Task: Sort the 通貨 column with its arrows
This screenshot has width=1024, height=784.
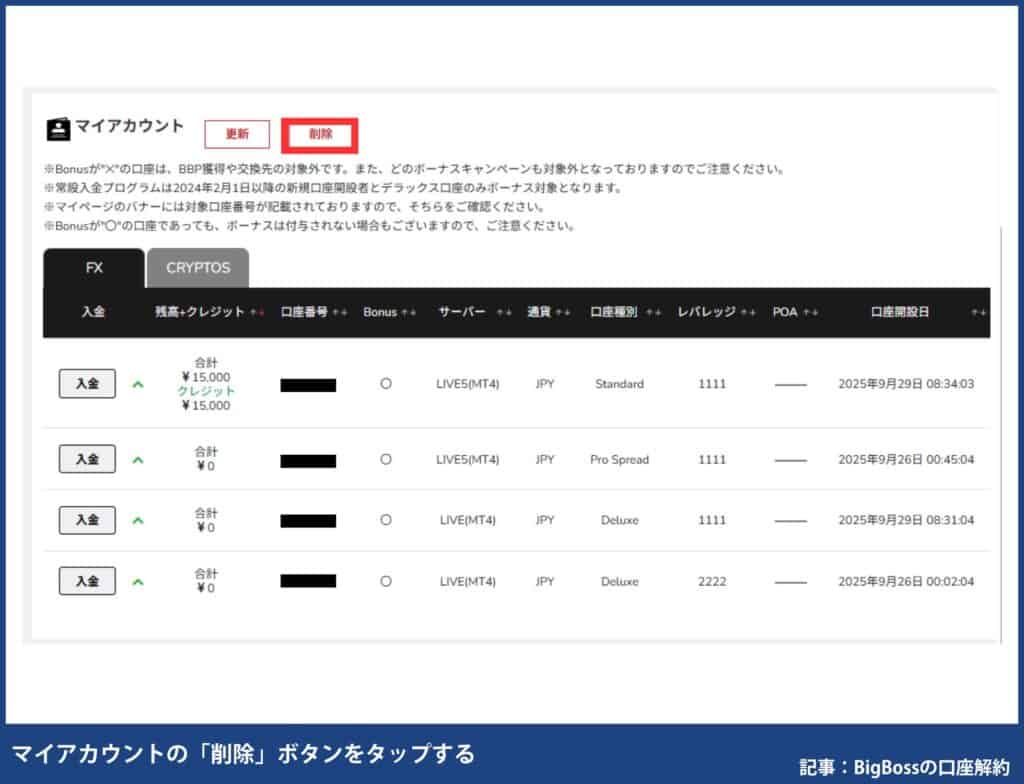Action: coord(562,311)
